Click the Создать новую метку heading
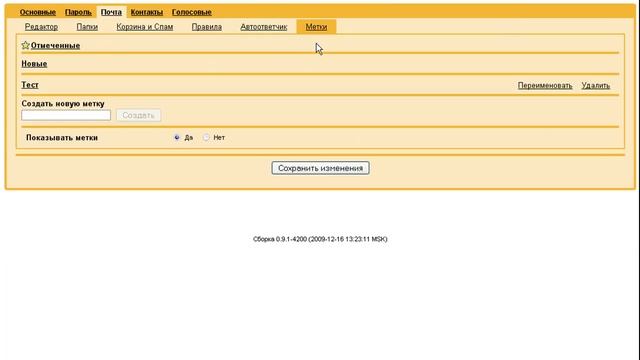Image resolution: width=640 pixels, height=360 pixels. [x=63, y=104]
